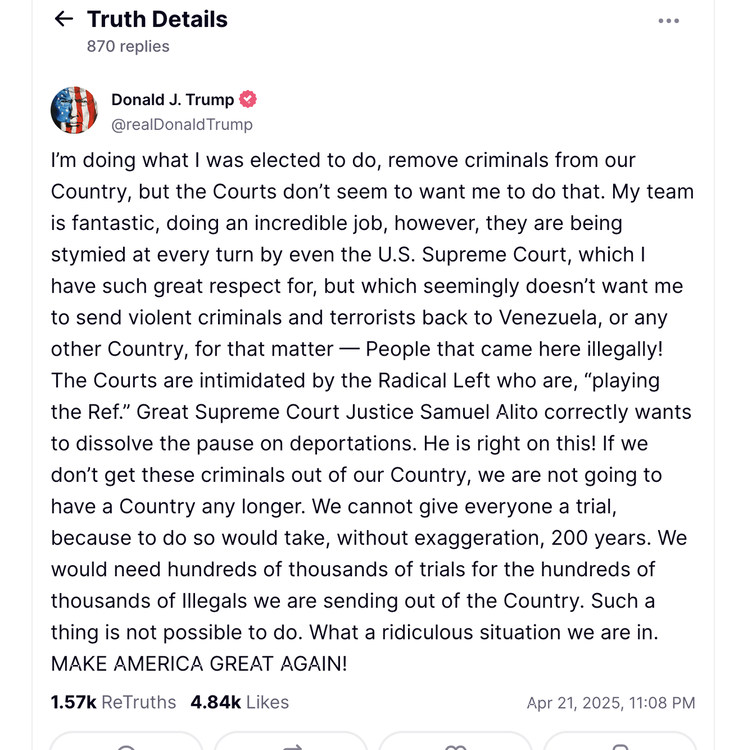Go back using the left arrow
Image resolution: width=743 pixels, height=750 pixels.
pyautogui.click(x=64, y=19)
